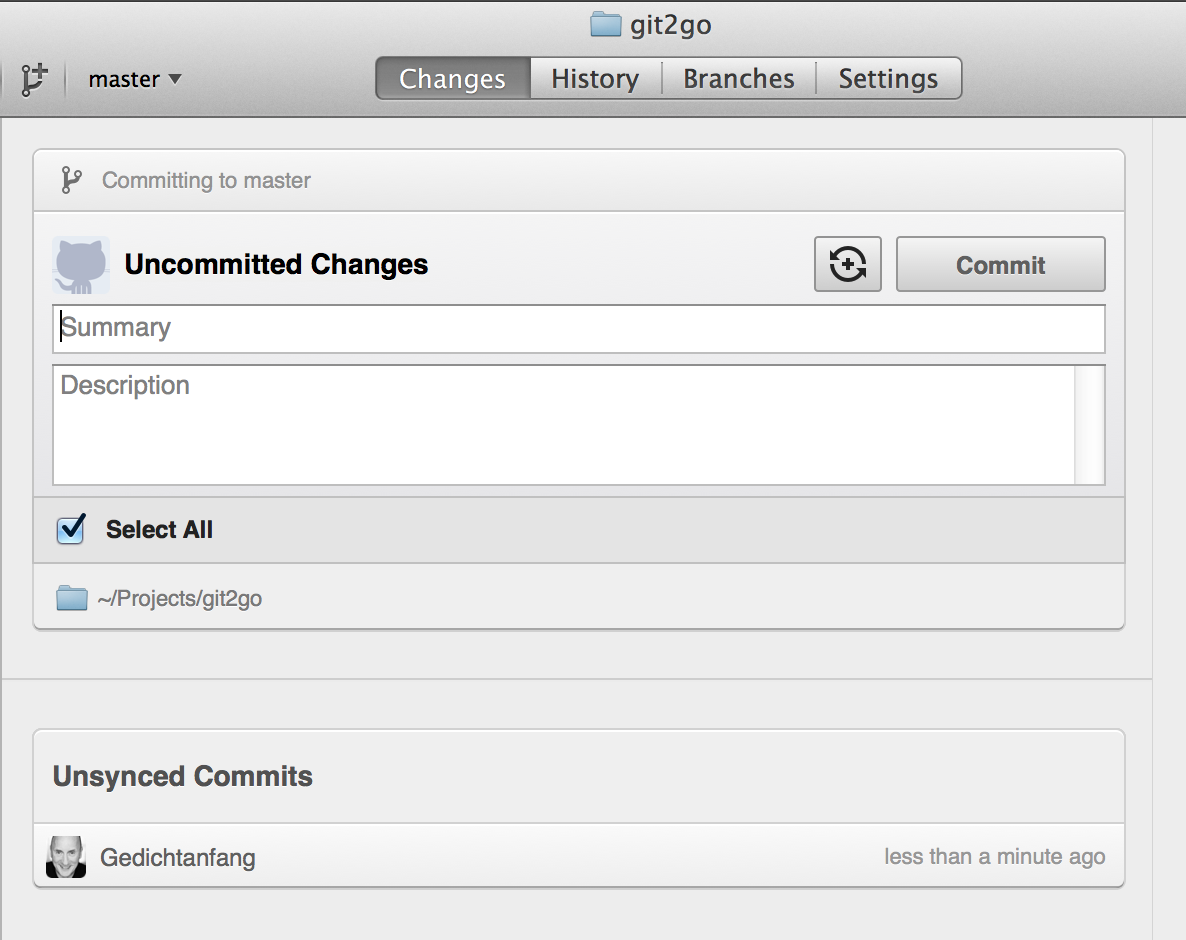Click the git2go repository title

(x=670, y=25)
